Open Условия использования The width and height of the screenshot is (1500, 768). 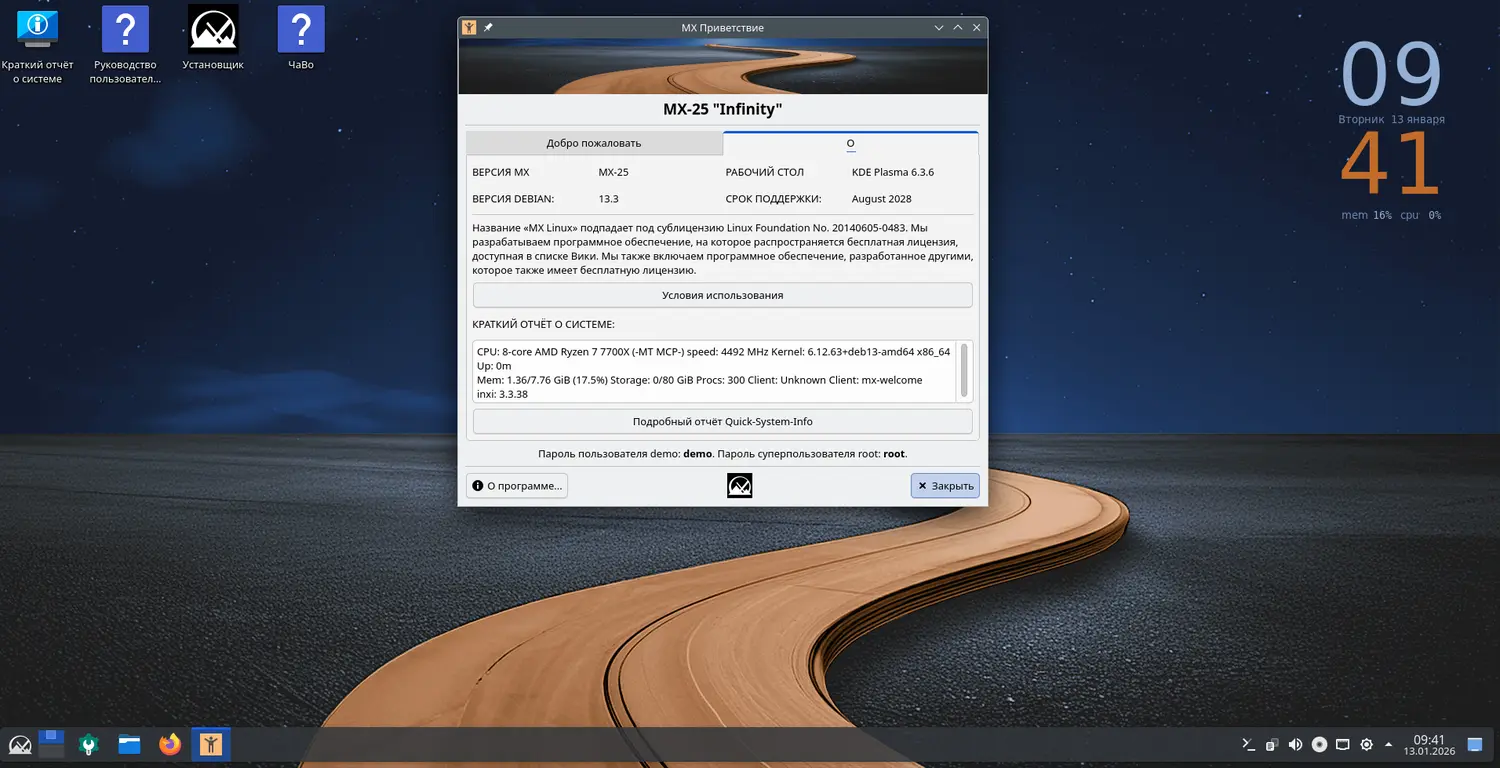pyautogui.click(x=722, y=295)
